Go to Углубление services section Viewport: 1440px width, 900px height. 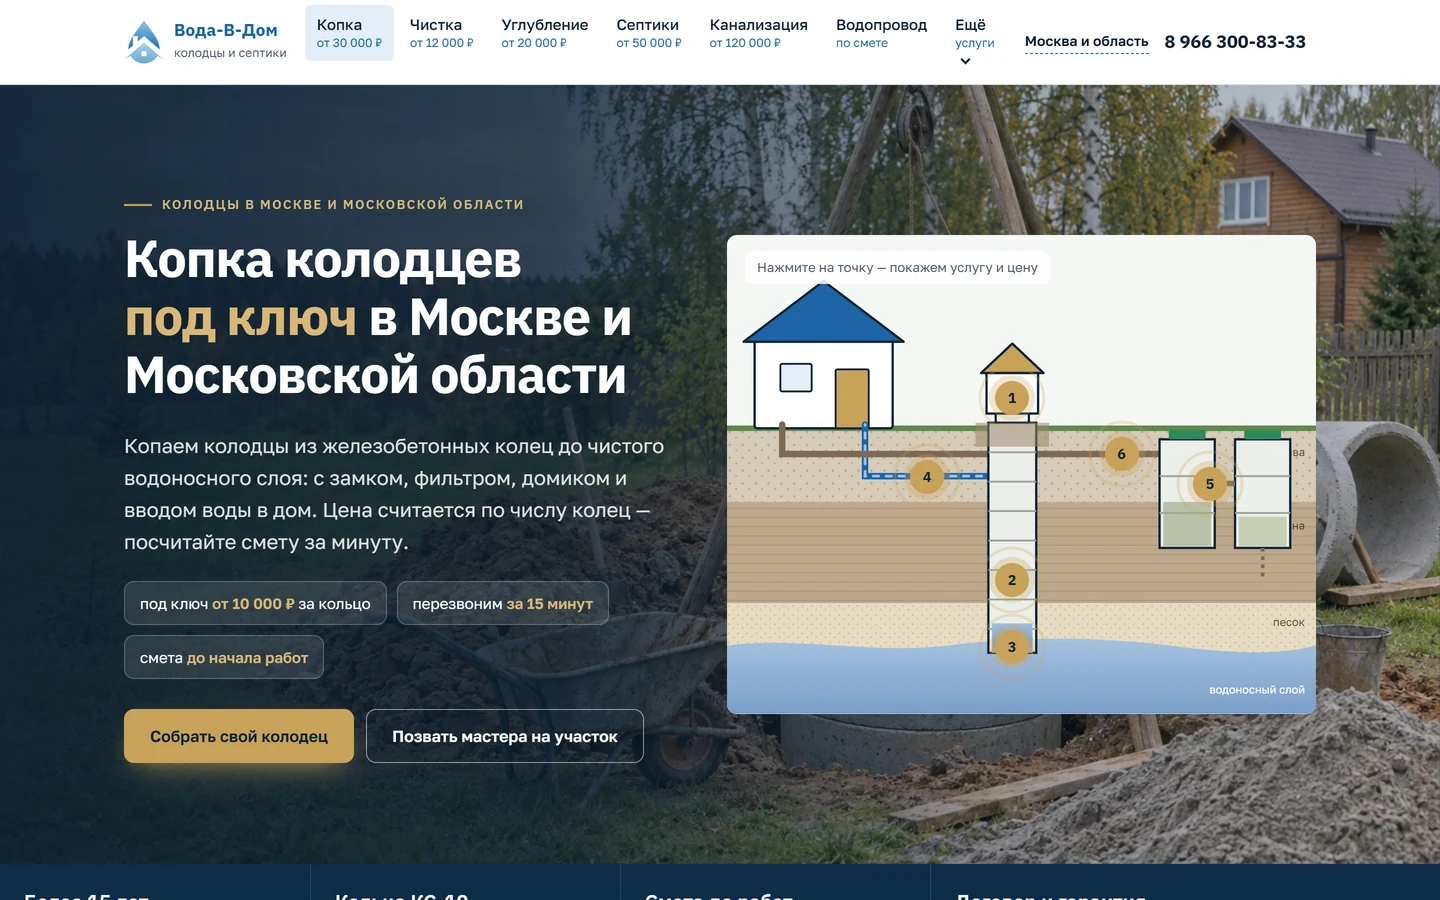pyautogui.click(x=544, y=33)
